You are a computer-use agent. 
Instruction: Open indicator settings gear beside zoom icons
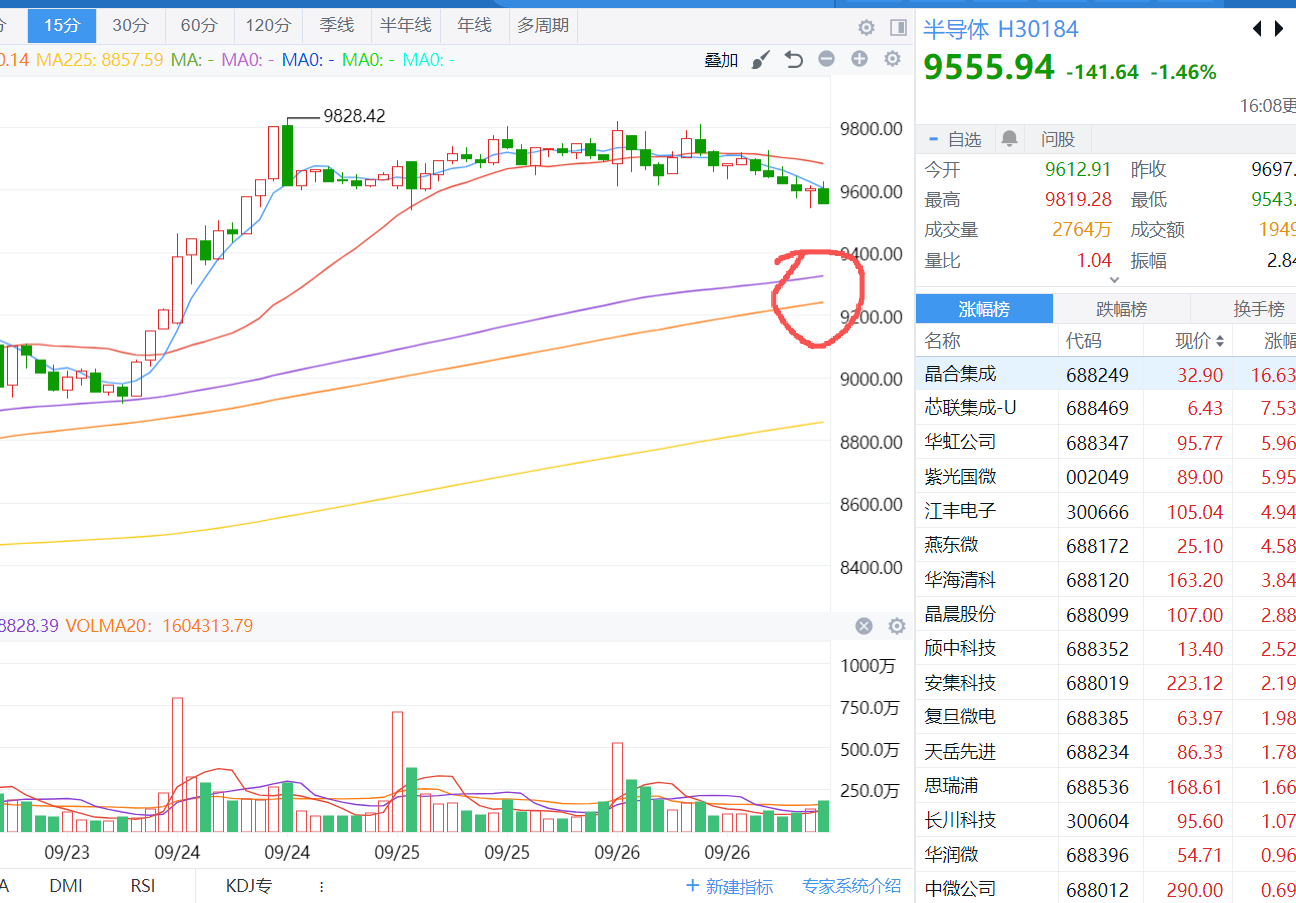tap(892, 60)
